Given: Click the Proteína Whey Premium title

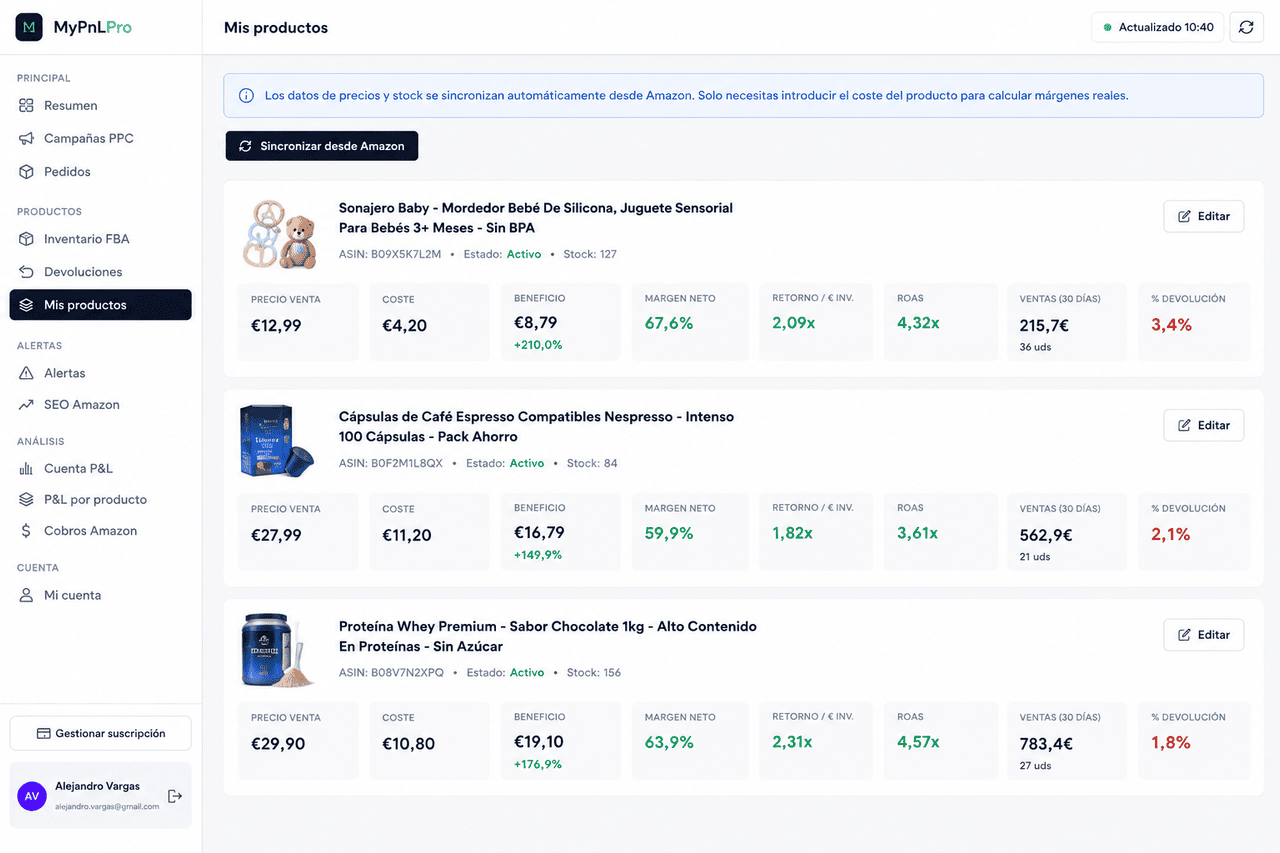Looking at the screenshot, I should pos(548,636).
